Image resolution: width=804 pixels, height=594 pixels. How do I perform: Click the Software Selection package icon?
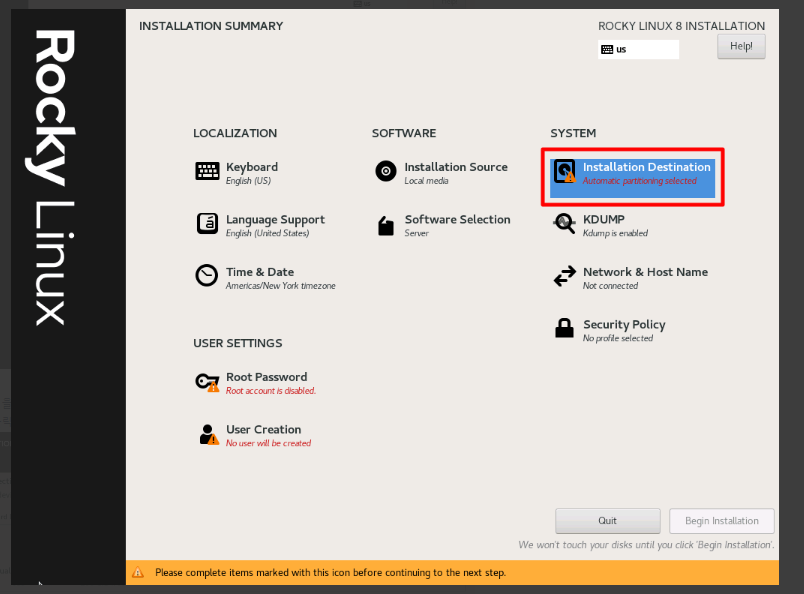(x=386, y=226)
